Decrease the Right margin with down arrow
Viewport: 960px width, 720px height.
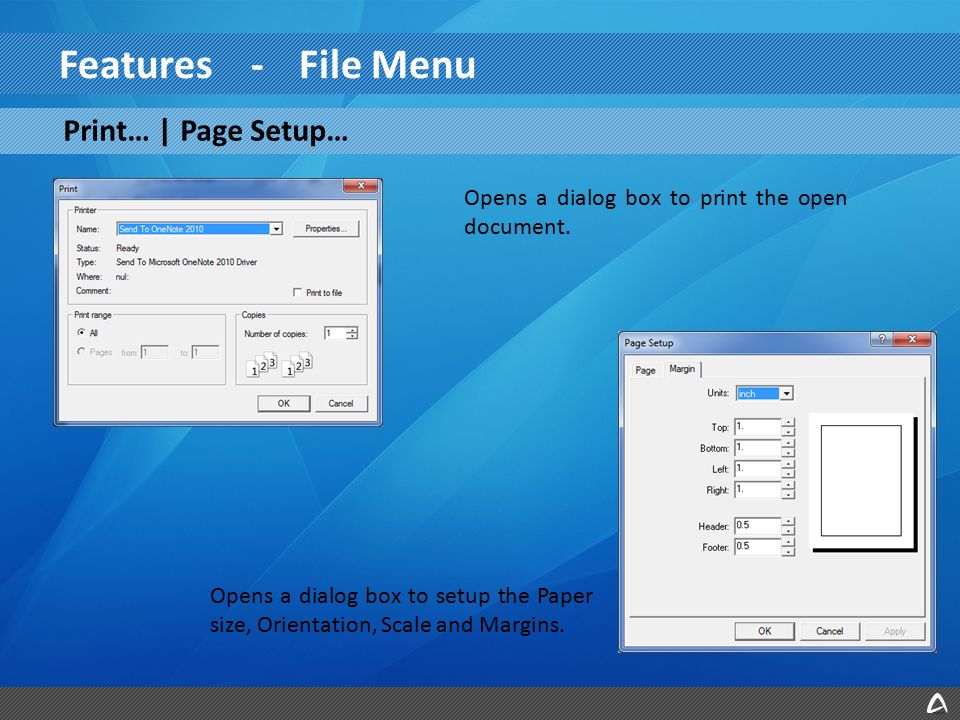(x=789, y=494)
